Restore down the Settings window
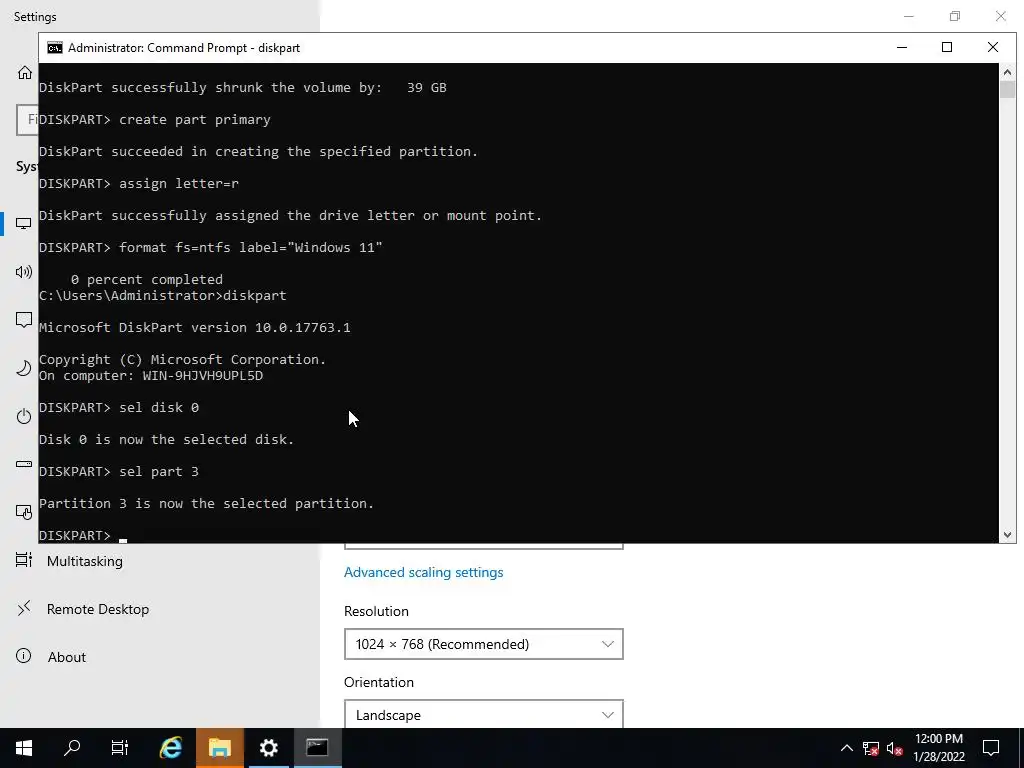 (x=955, y=16)
